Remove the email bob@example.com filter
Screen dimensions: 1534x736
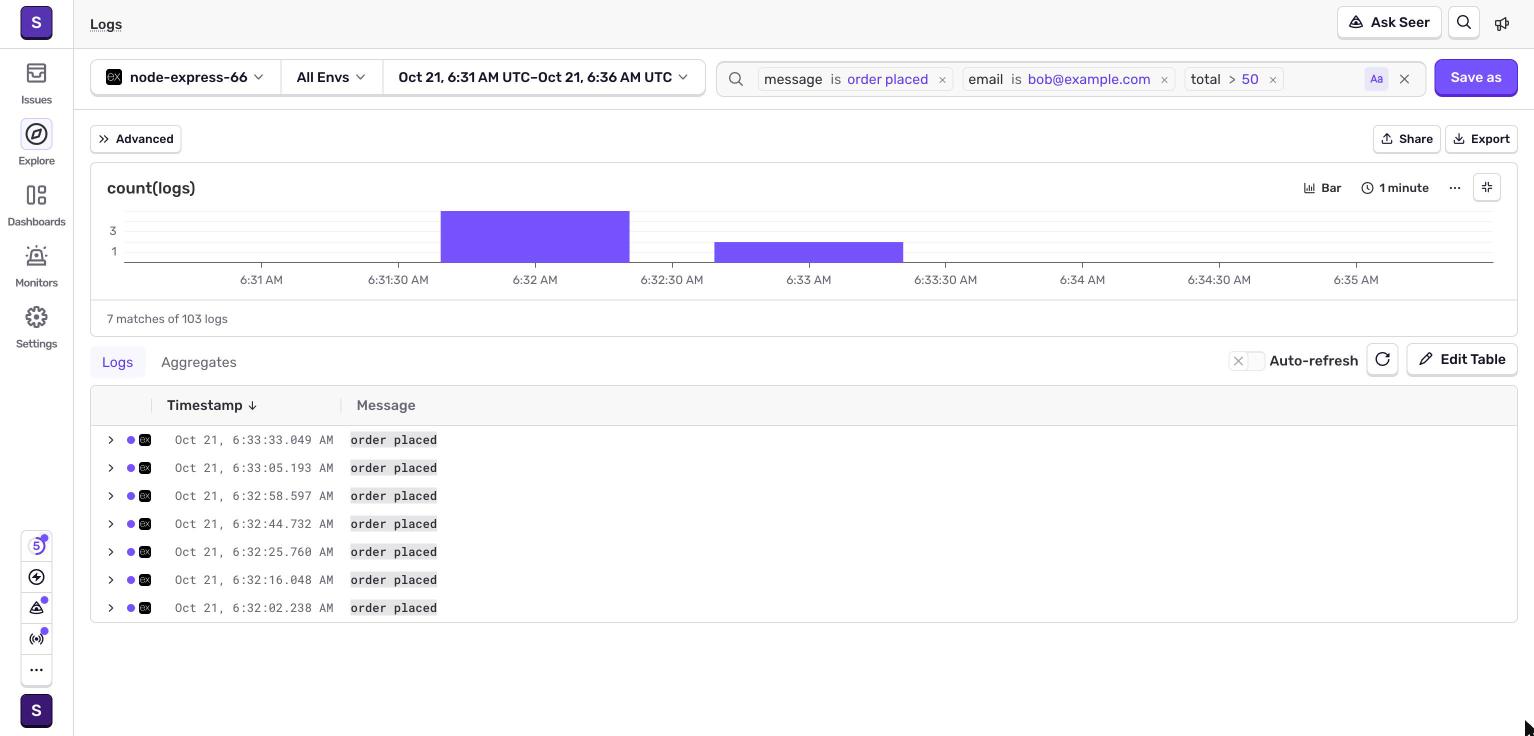click(x=1164, y=80)
